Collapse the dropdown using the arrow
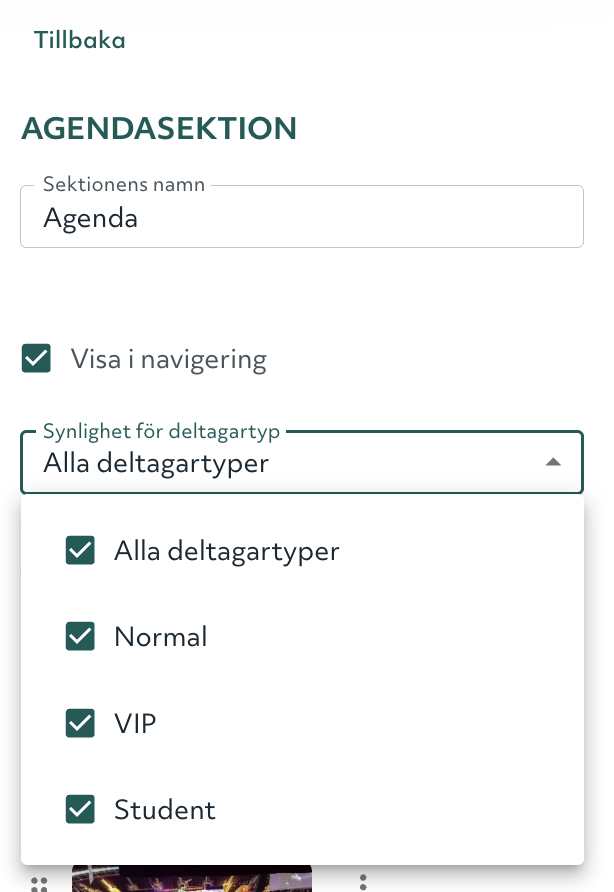This screenshot has height=892, width=614. tap(552, 462)
